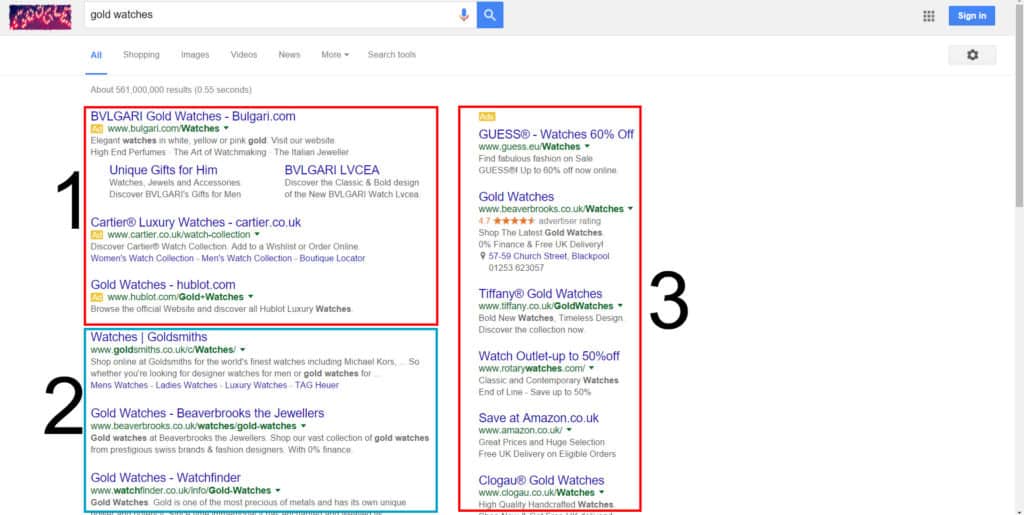Expand arrow next to cartier.co.uk/watch-collection
1024x515 pixels.
[257, 234]
